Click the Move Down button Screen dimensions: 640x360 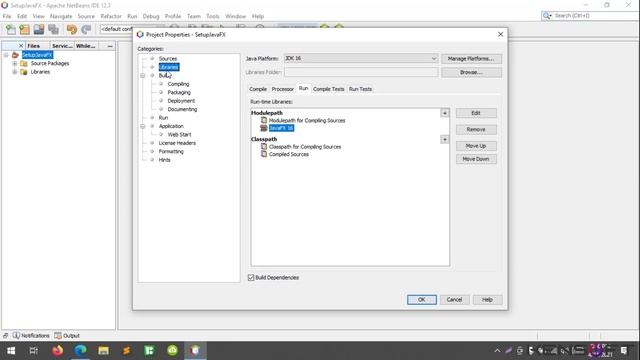[476, 159]
